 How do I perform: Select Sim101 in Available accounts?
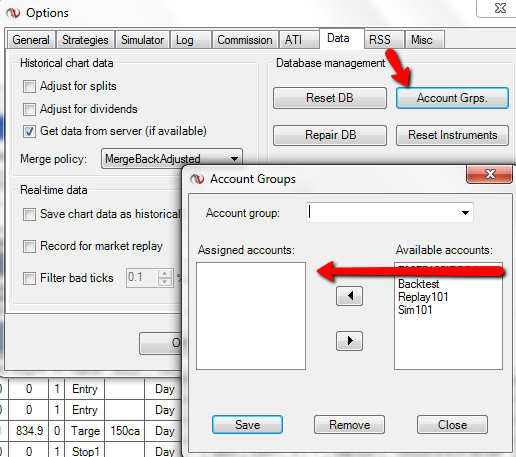click(x=415, y=310)
